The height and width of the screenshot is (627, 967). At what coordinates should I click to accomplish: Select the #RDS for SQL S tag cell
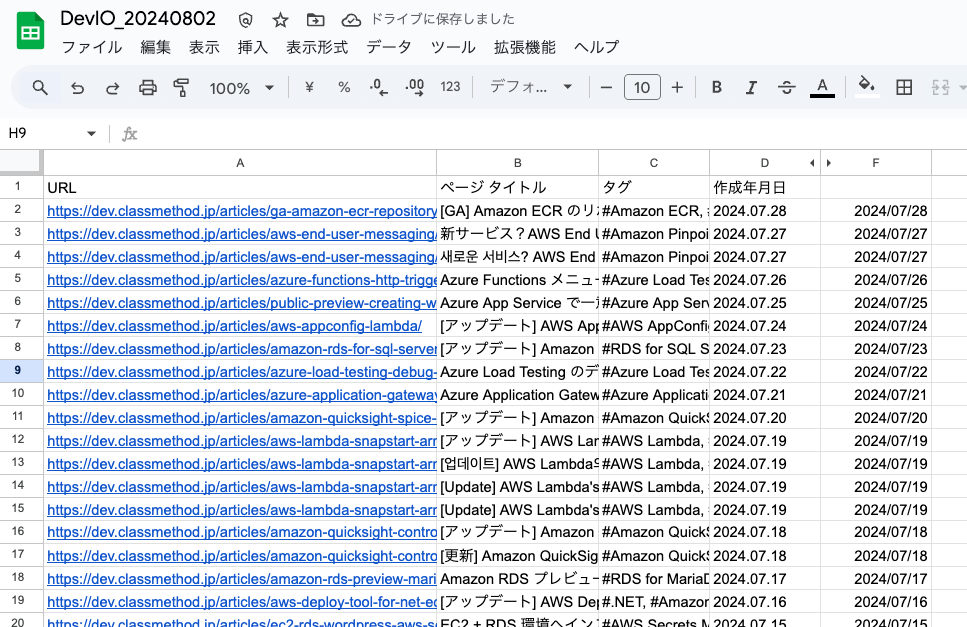pos(654,349)
